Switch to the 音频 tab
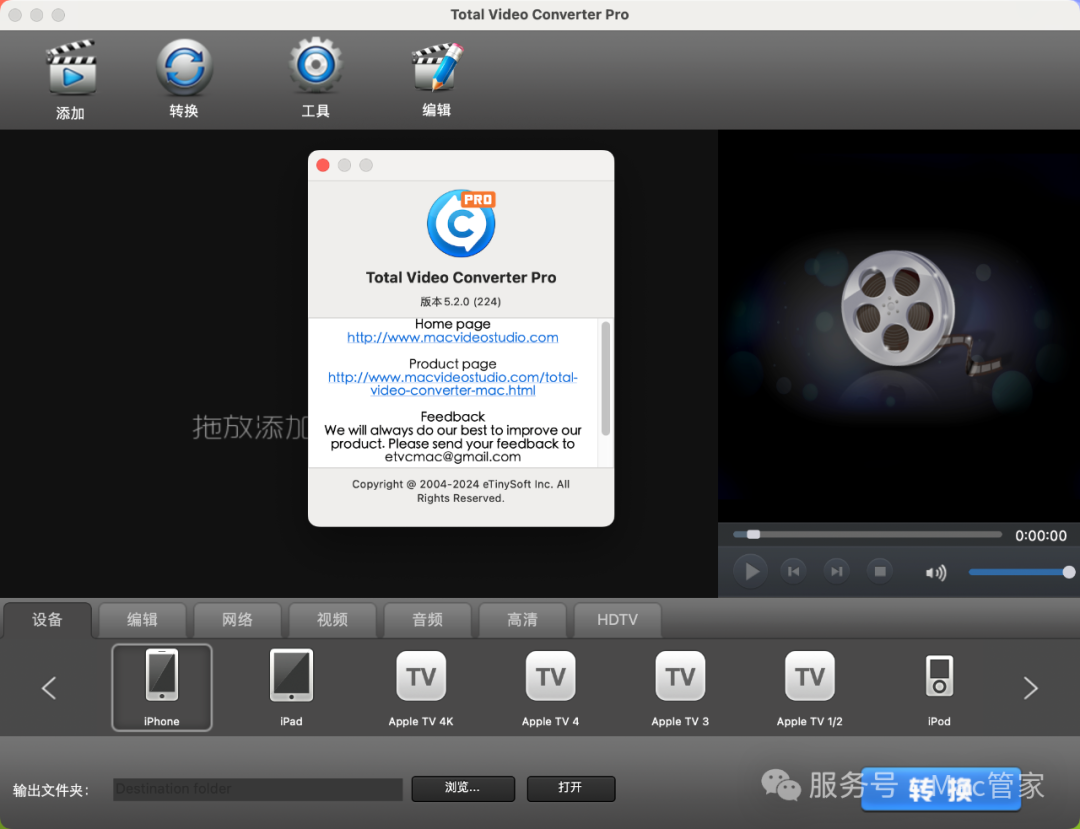The height and width of the screenshot is (829, 1080). pos(427,620)
